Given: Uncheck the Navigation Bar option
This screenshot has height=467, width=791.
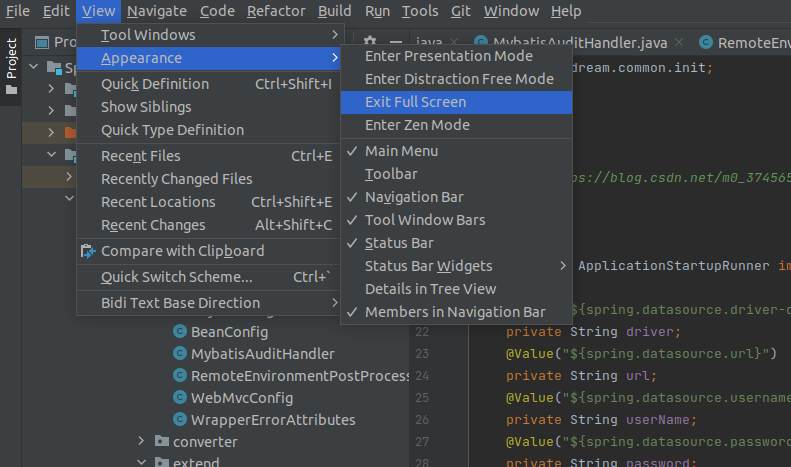Looking at the screenshot, I should tap(413, 197).
